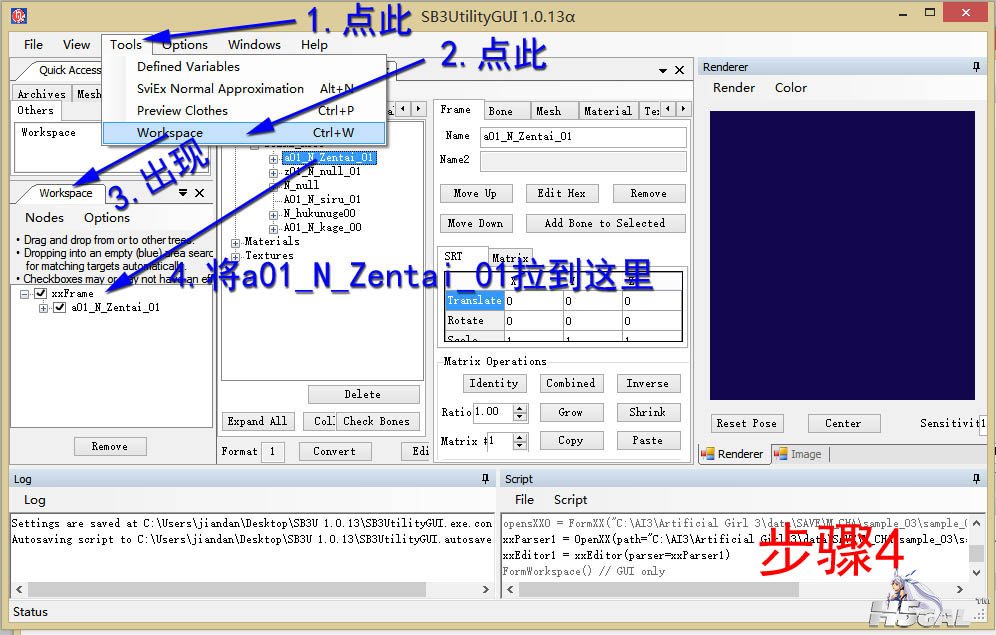Open the Archives tab in Quick Access
Viewport: 996px width, 635px height.
[41, 94]
